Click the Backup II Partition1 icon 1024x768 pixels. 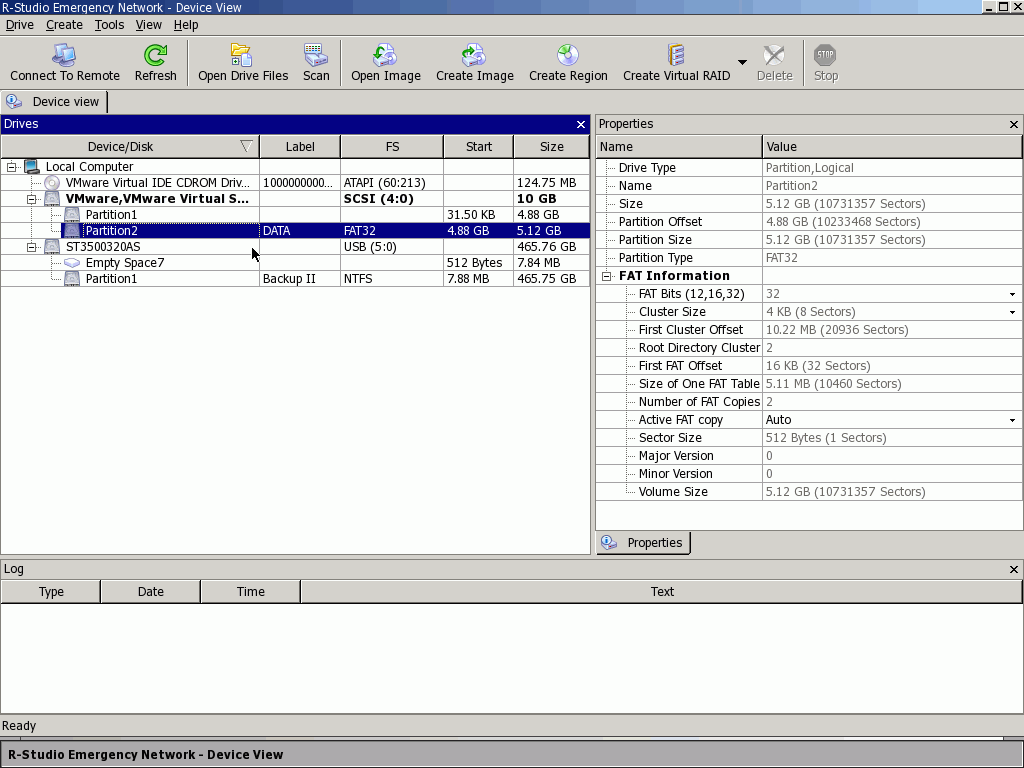[x=72, y=279]
